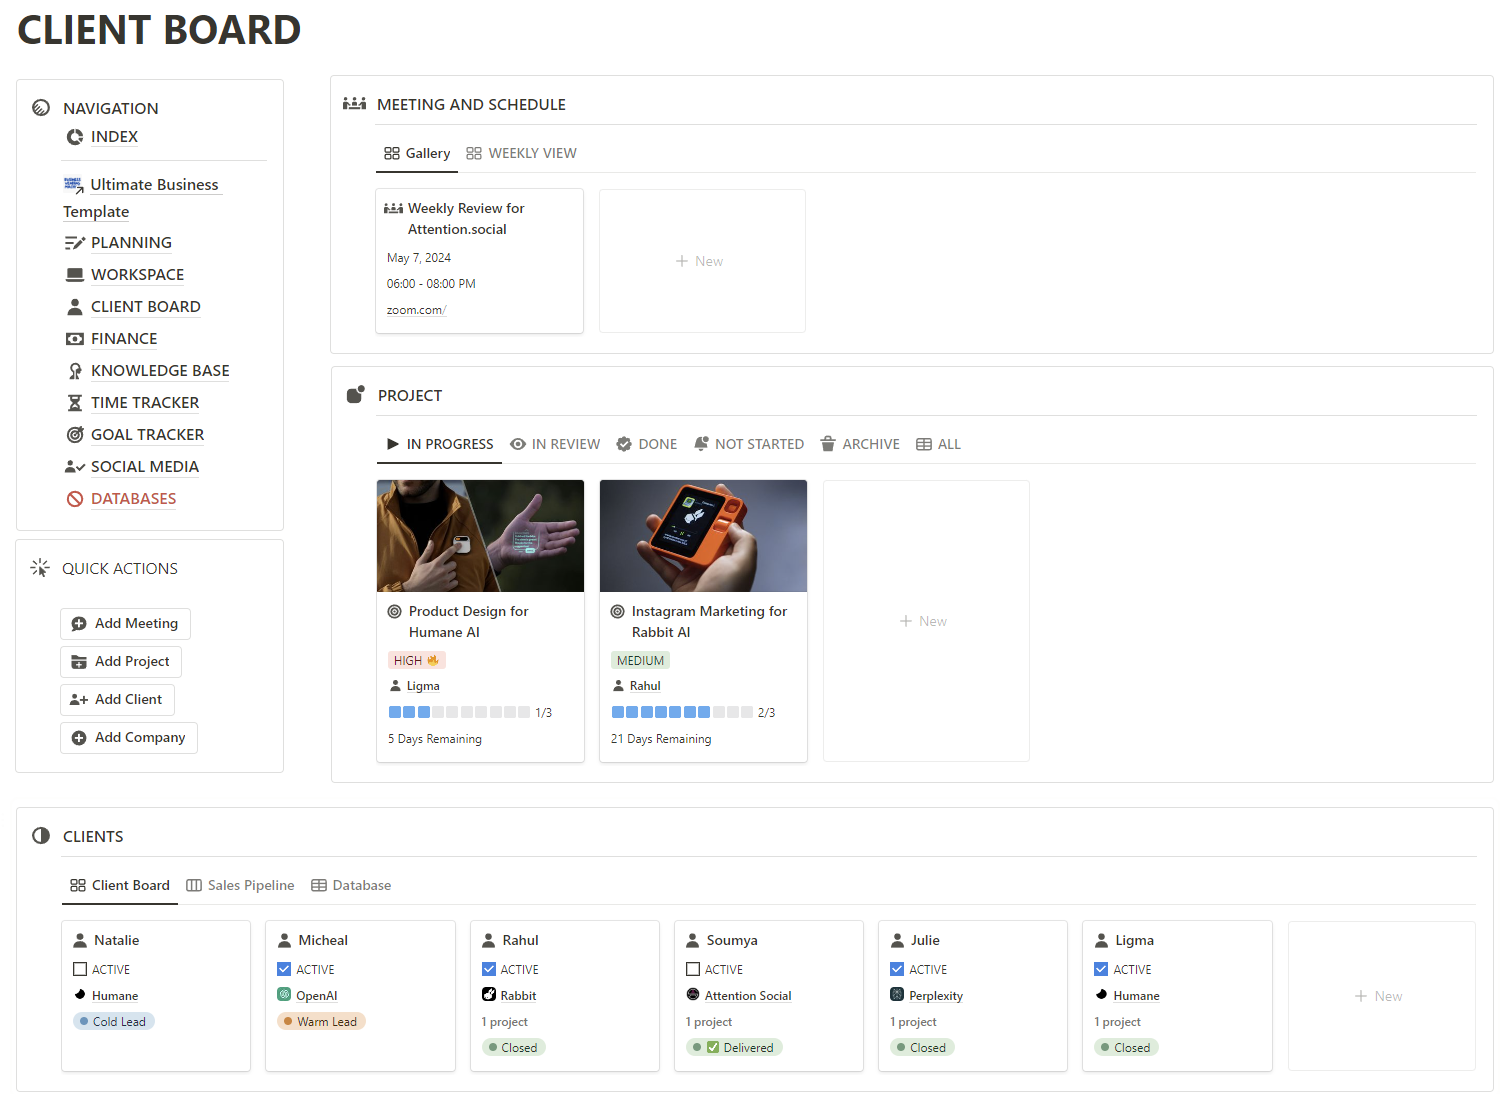This screenshot has width=1504, height=1094.
Task: Switch to the WEEKLY VIEW tab
Action: 521,153
